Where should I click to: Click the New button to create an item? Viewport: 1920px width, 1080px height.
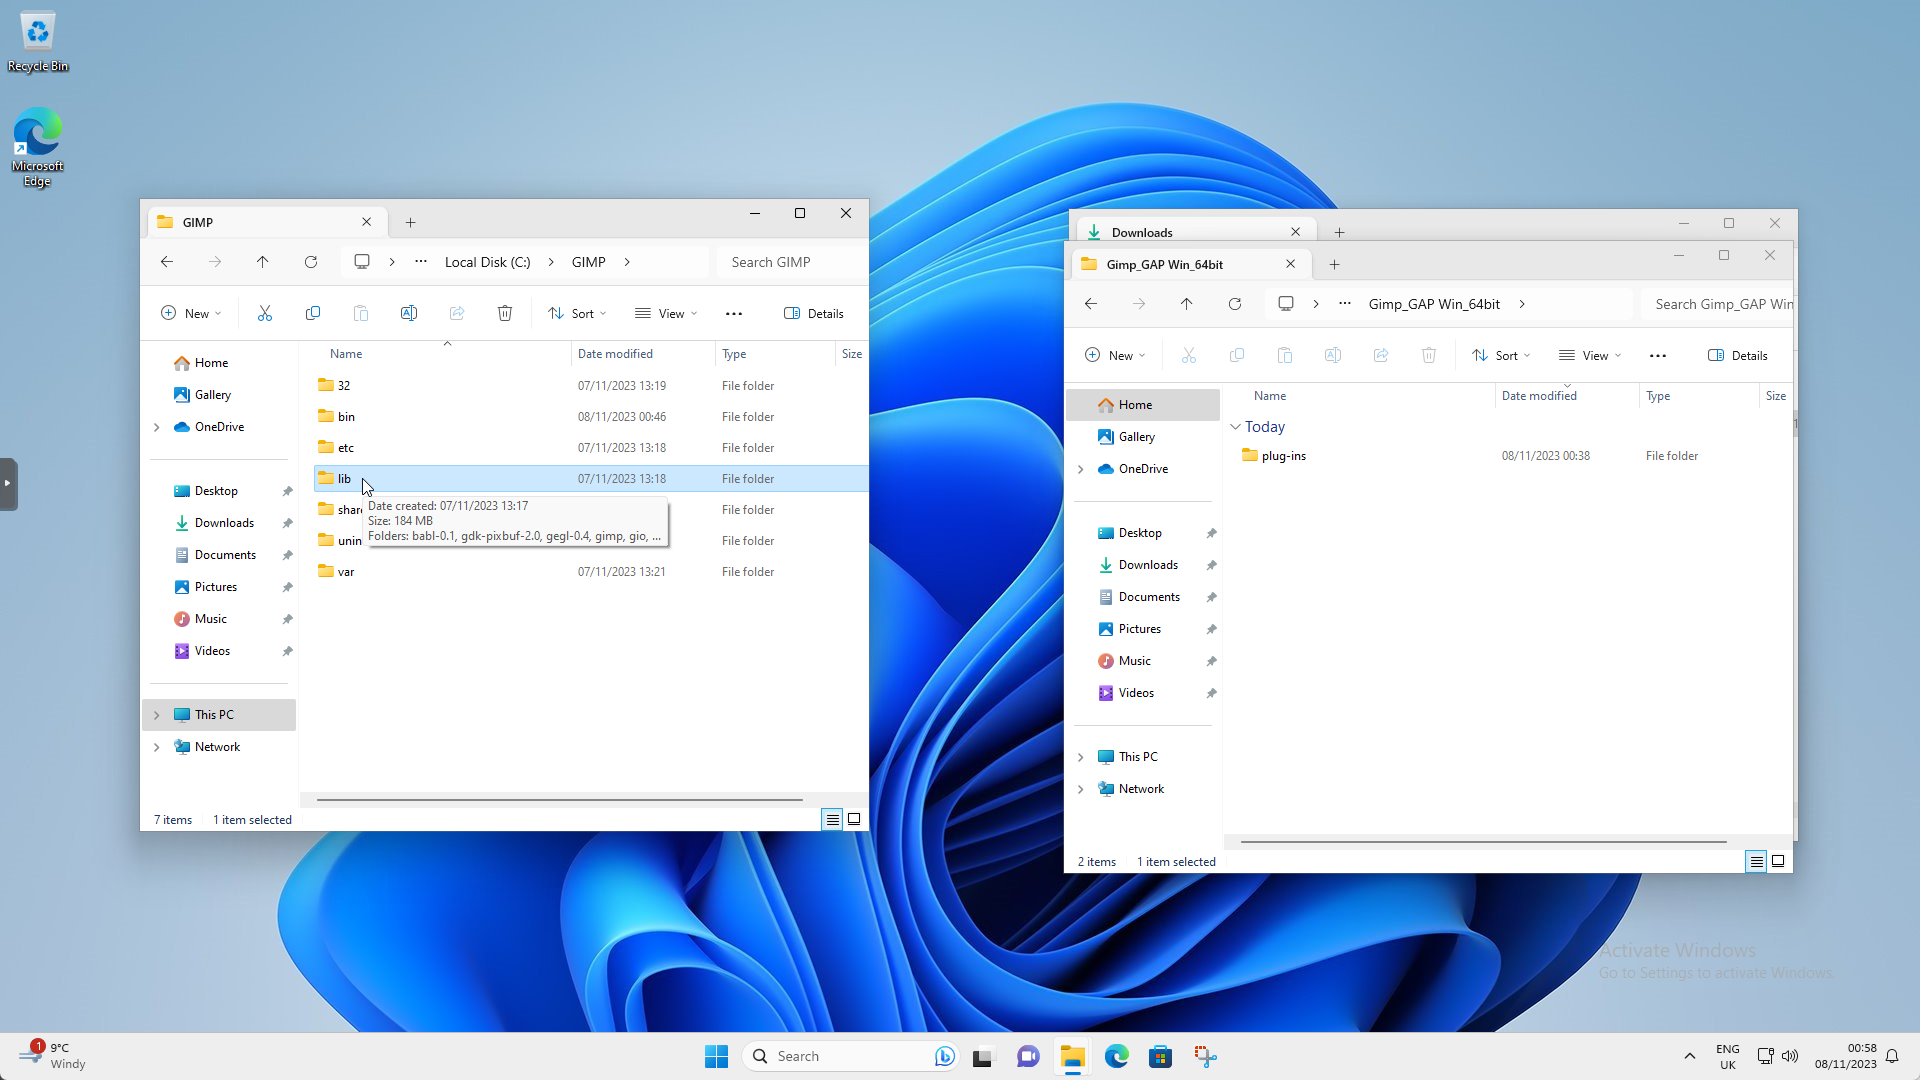(190, 313)
